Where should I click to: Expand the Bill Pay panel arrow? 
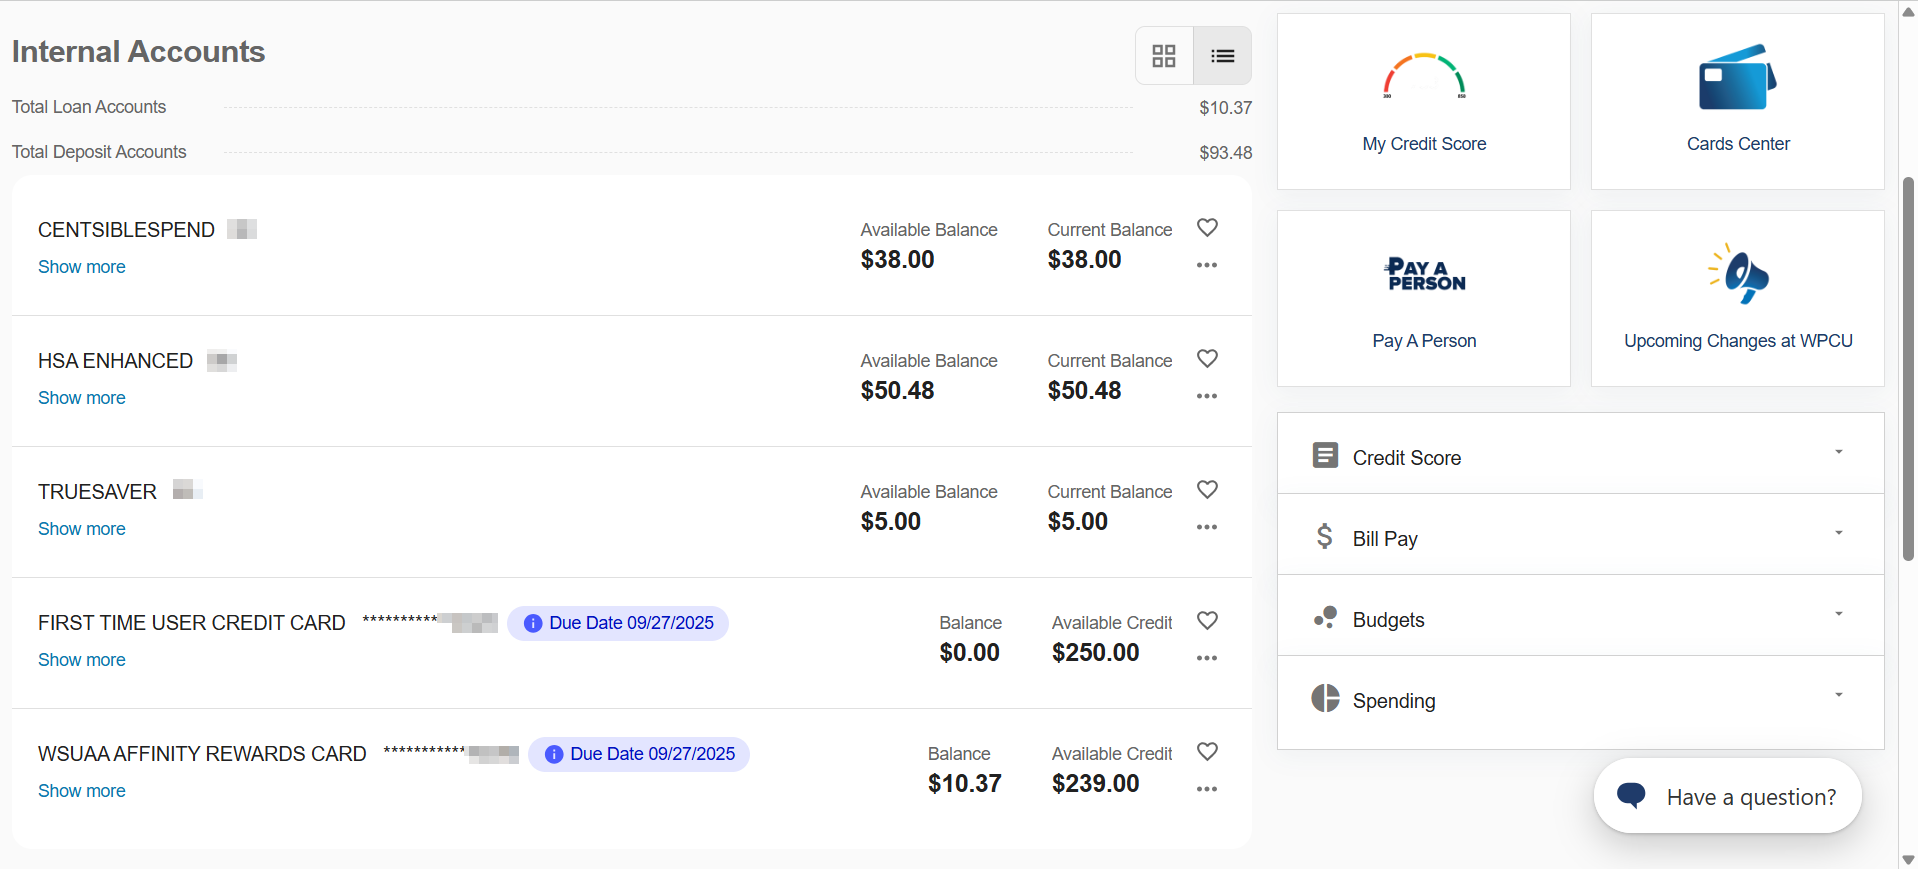point(1838,533)
